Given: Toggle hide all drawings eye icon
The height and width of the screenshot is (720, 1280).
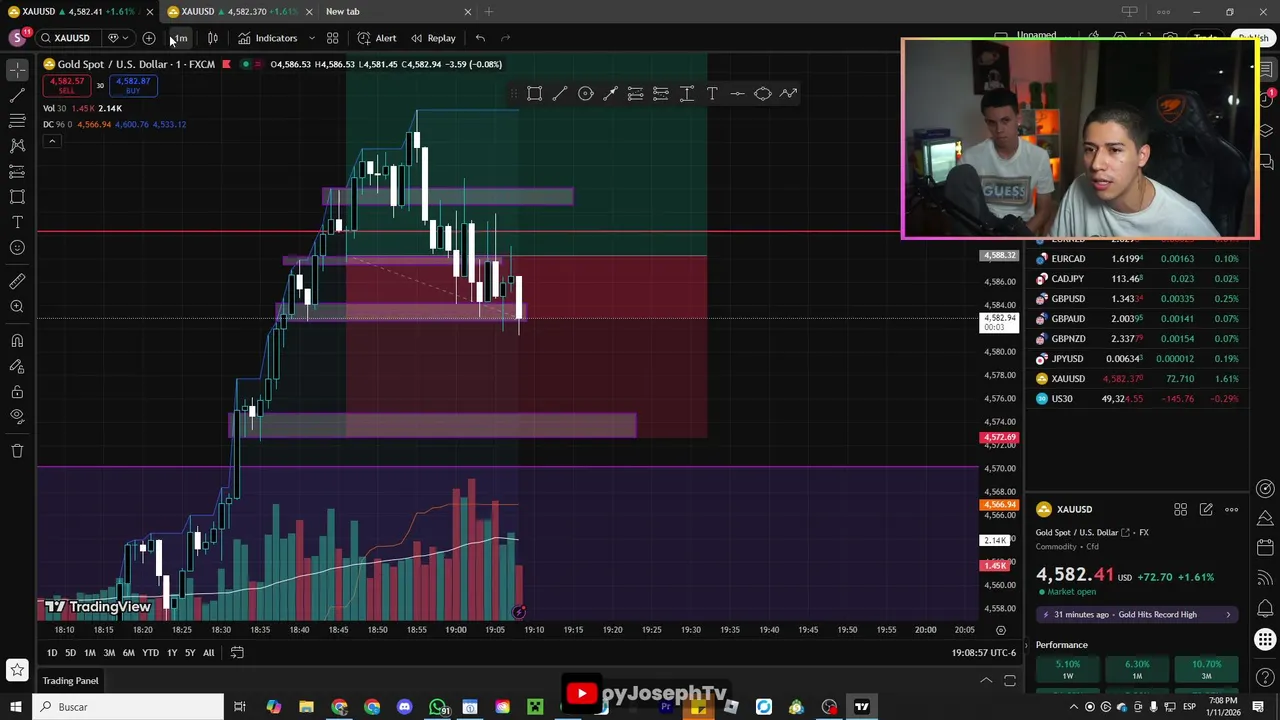Looking at the screenshot, I should pyautogui.click(x=17, y=417).
